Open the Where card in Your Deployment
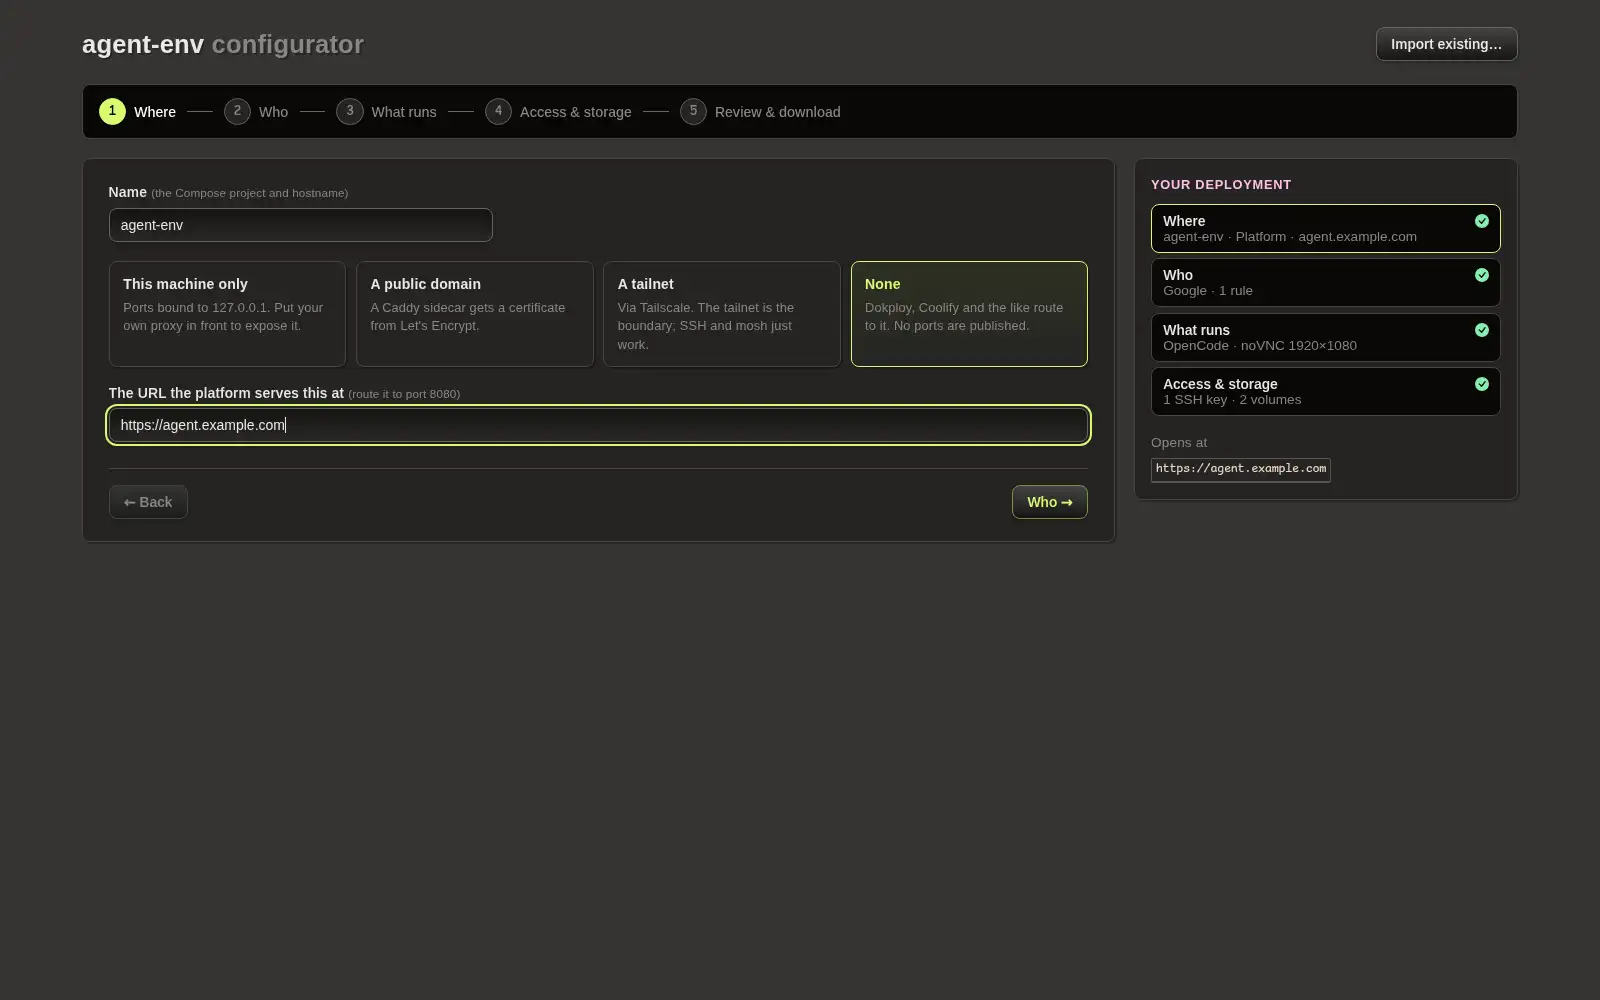Viewport: 1600px width, 1000px height. 1325,228
